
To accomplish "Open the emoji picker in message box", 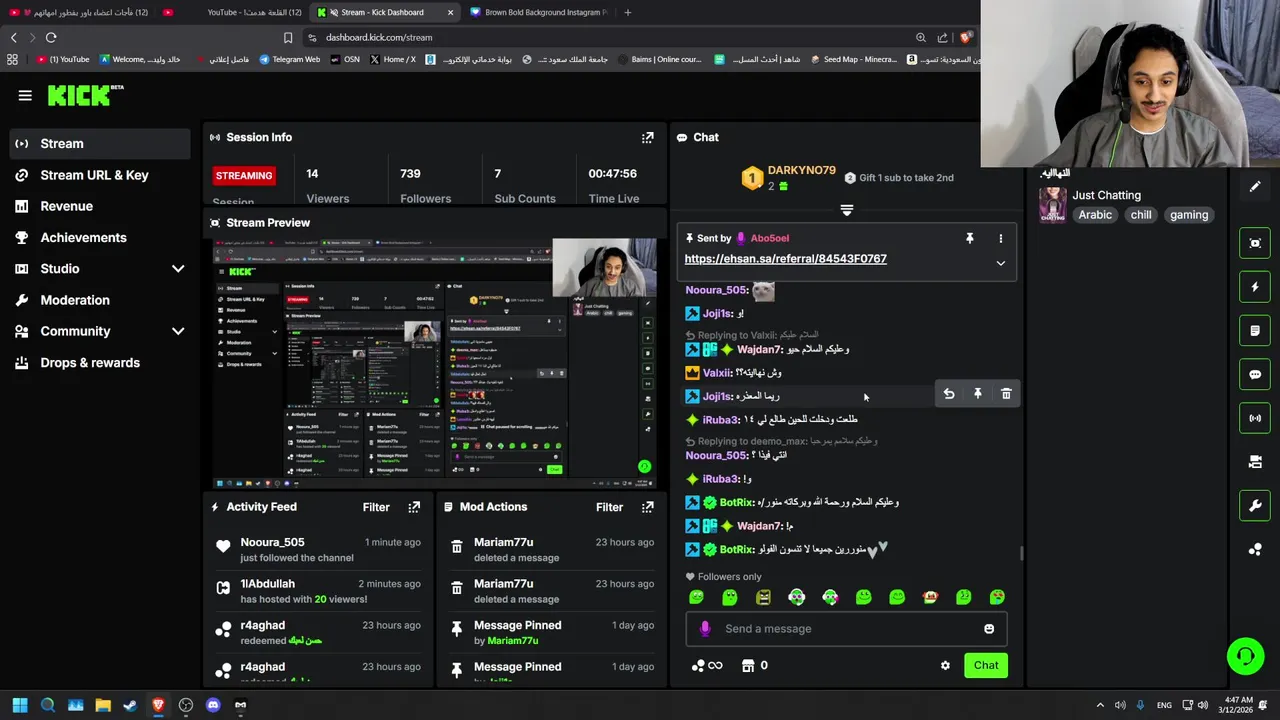I will tap(989, 629).
